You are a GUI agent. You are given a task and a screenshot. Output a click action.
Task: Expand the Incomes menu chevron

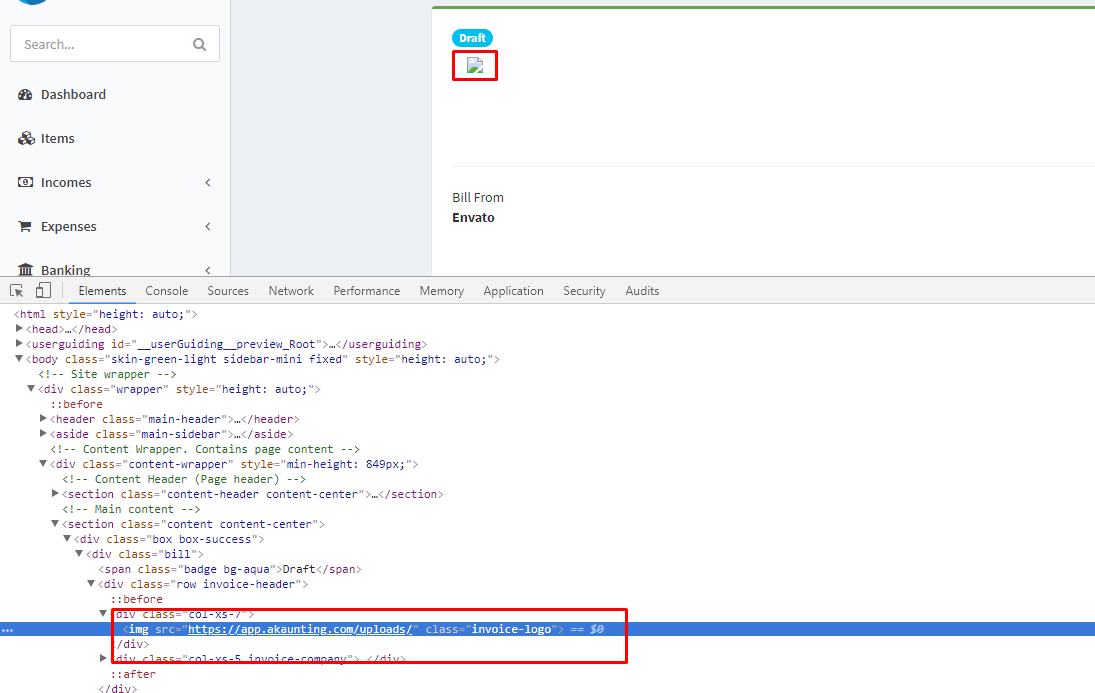pyautogui.click(x=207, y=182)
